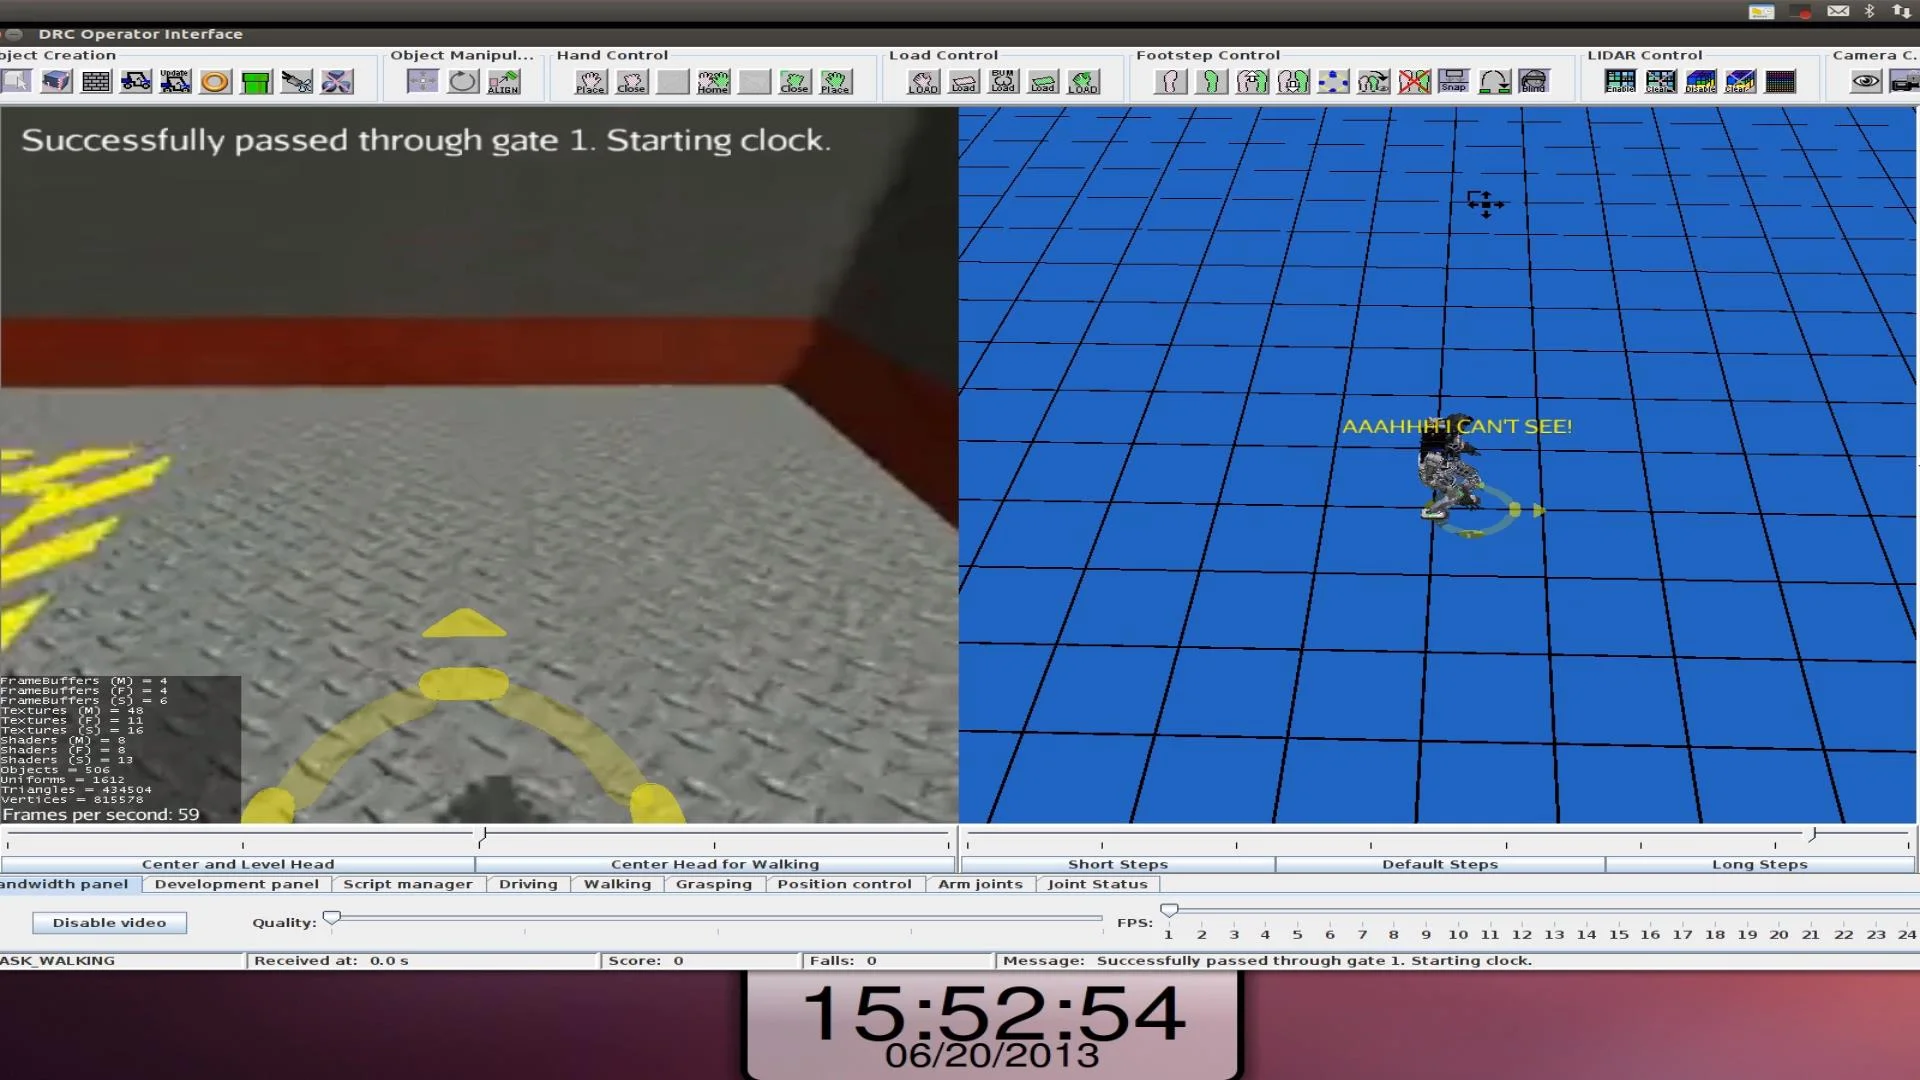Select the cursor selection tool in Object Creation

point(16,82)
